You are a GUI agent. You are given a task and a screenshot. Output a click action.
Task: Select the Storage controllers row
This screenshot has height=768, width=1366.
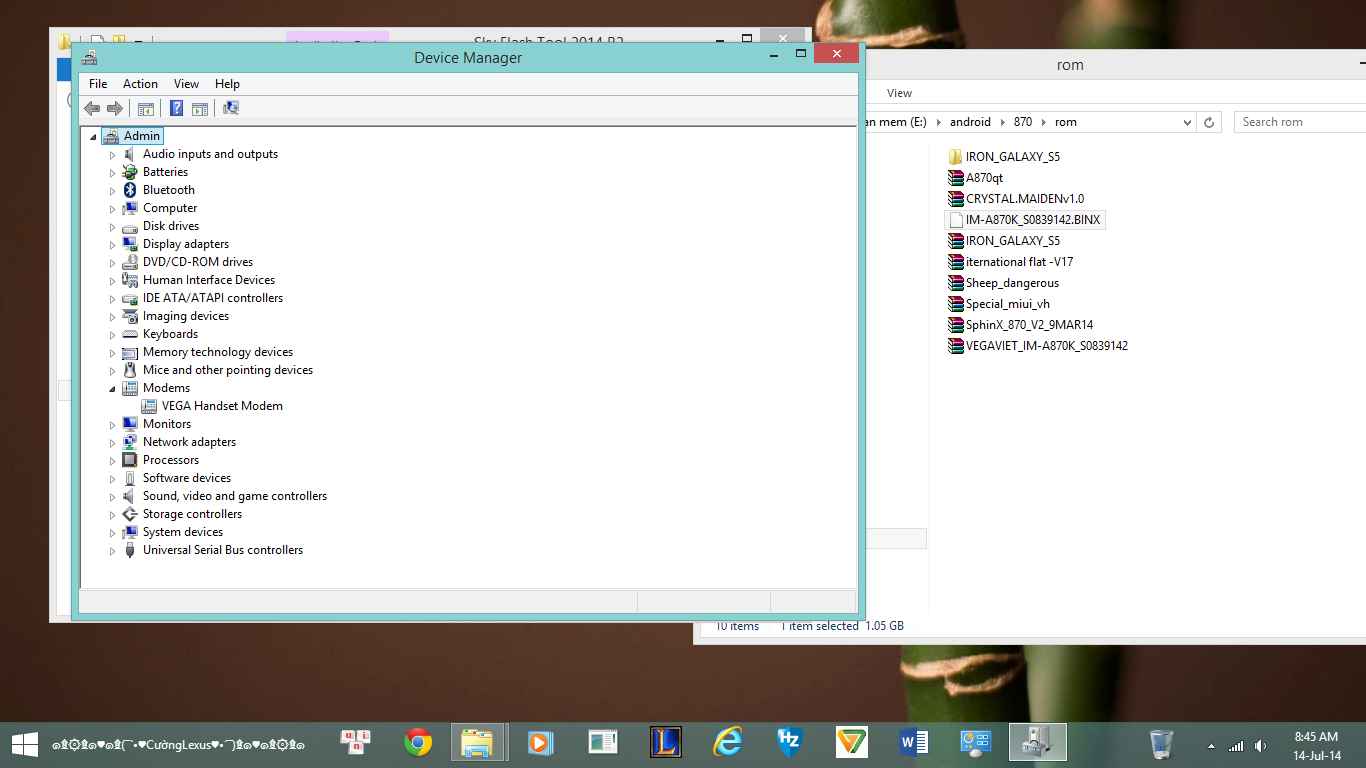pyautogui.click(x=192, y=514)
